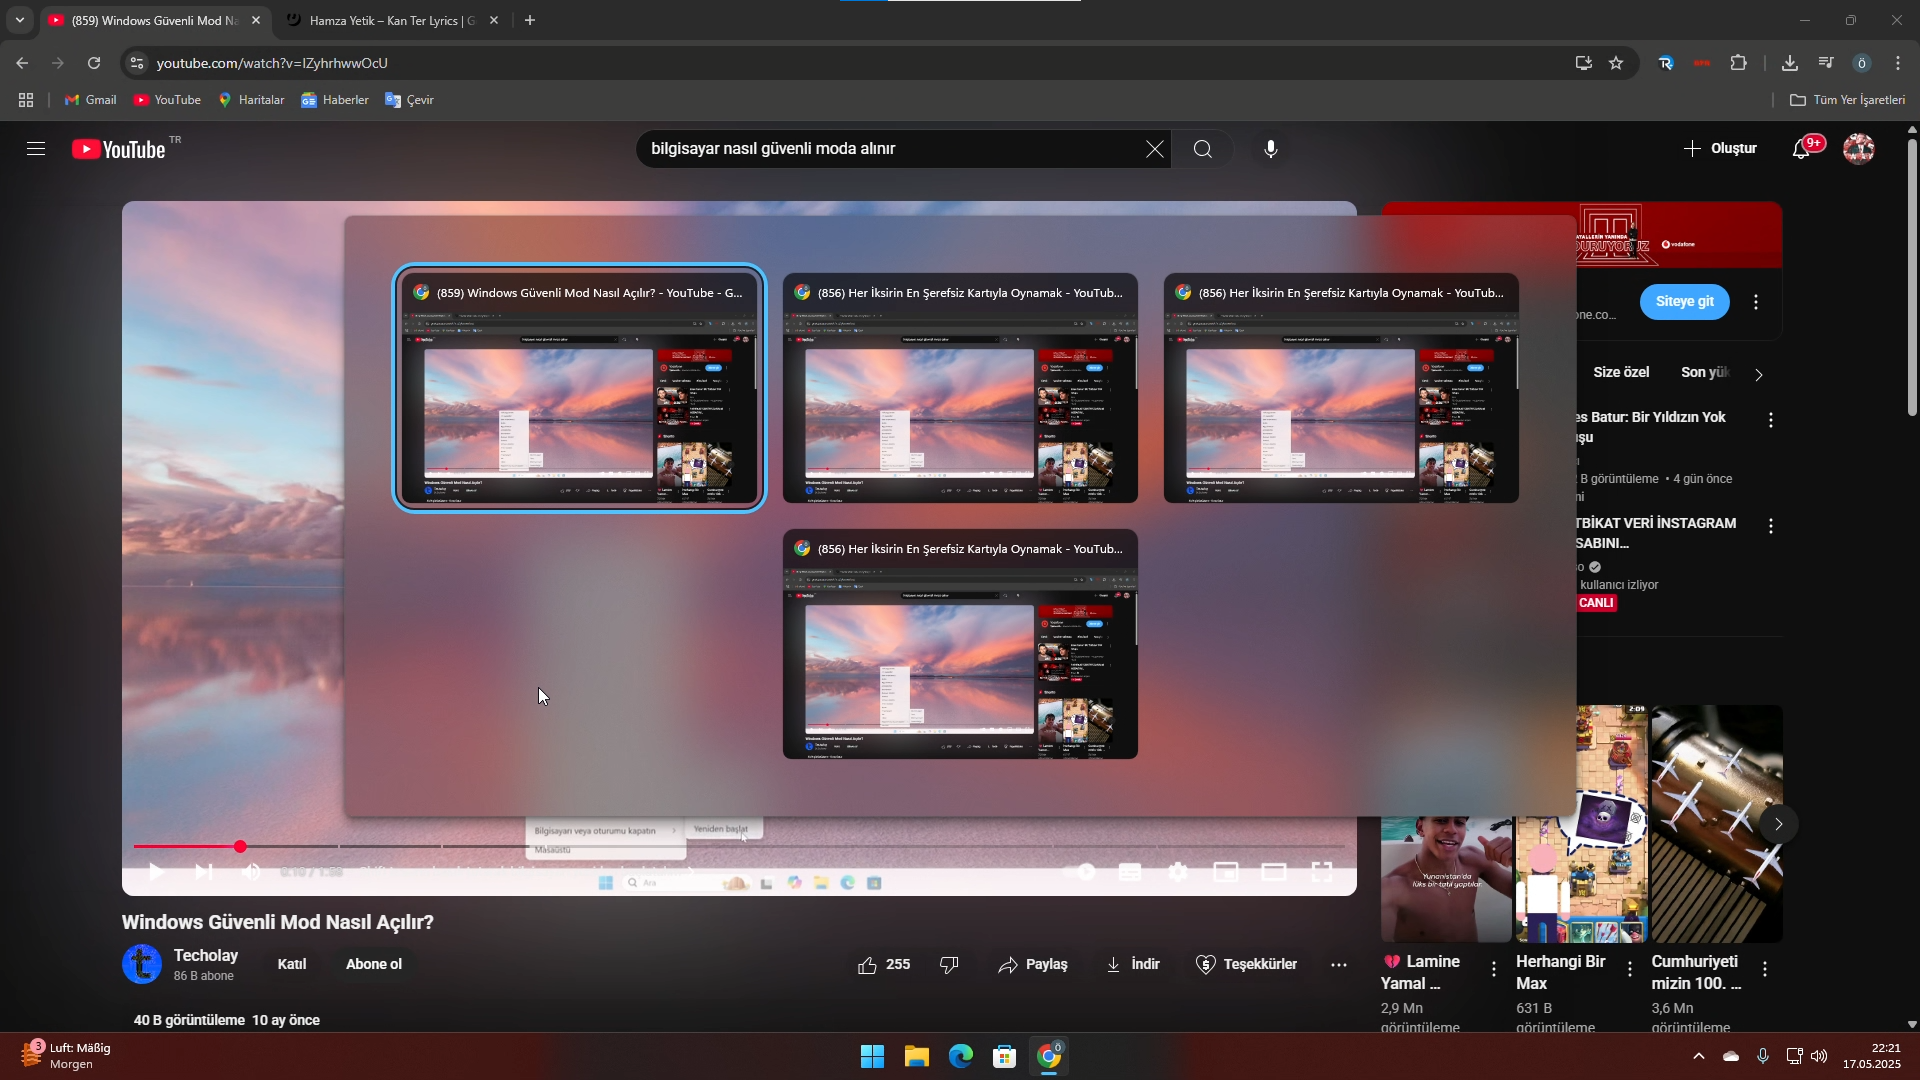The width and height of the screenshot is (1920, 1080).
Task: Expand the Chrome tab search dropdown
Action: click(x=19, y=20)
